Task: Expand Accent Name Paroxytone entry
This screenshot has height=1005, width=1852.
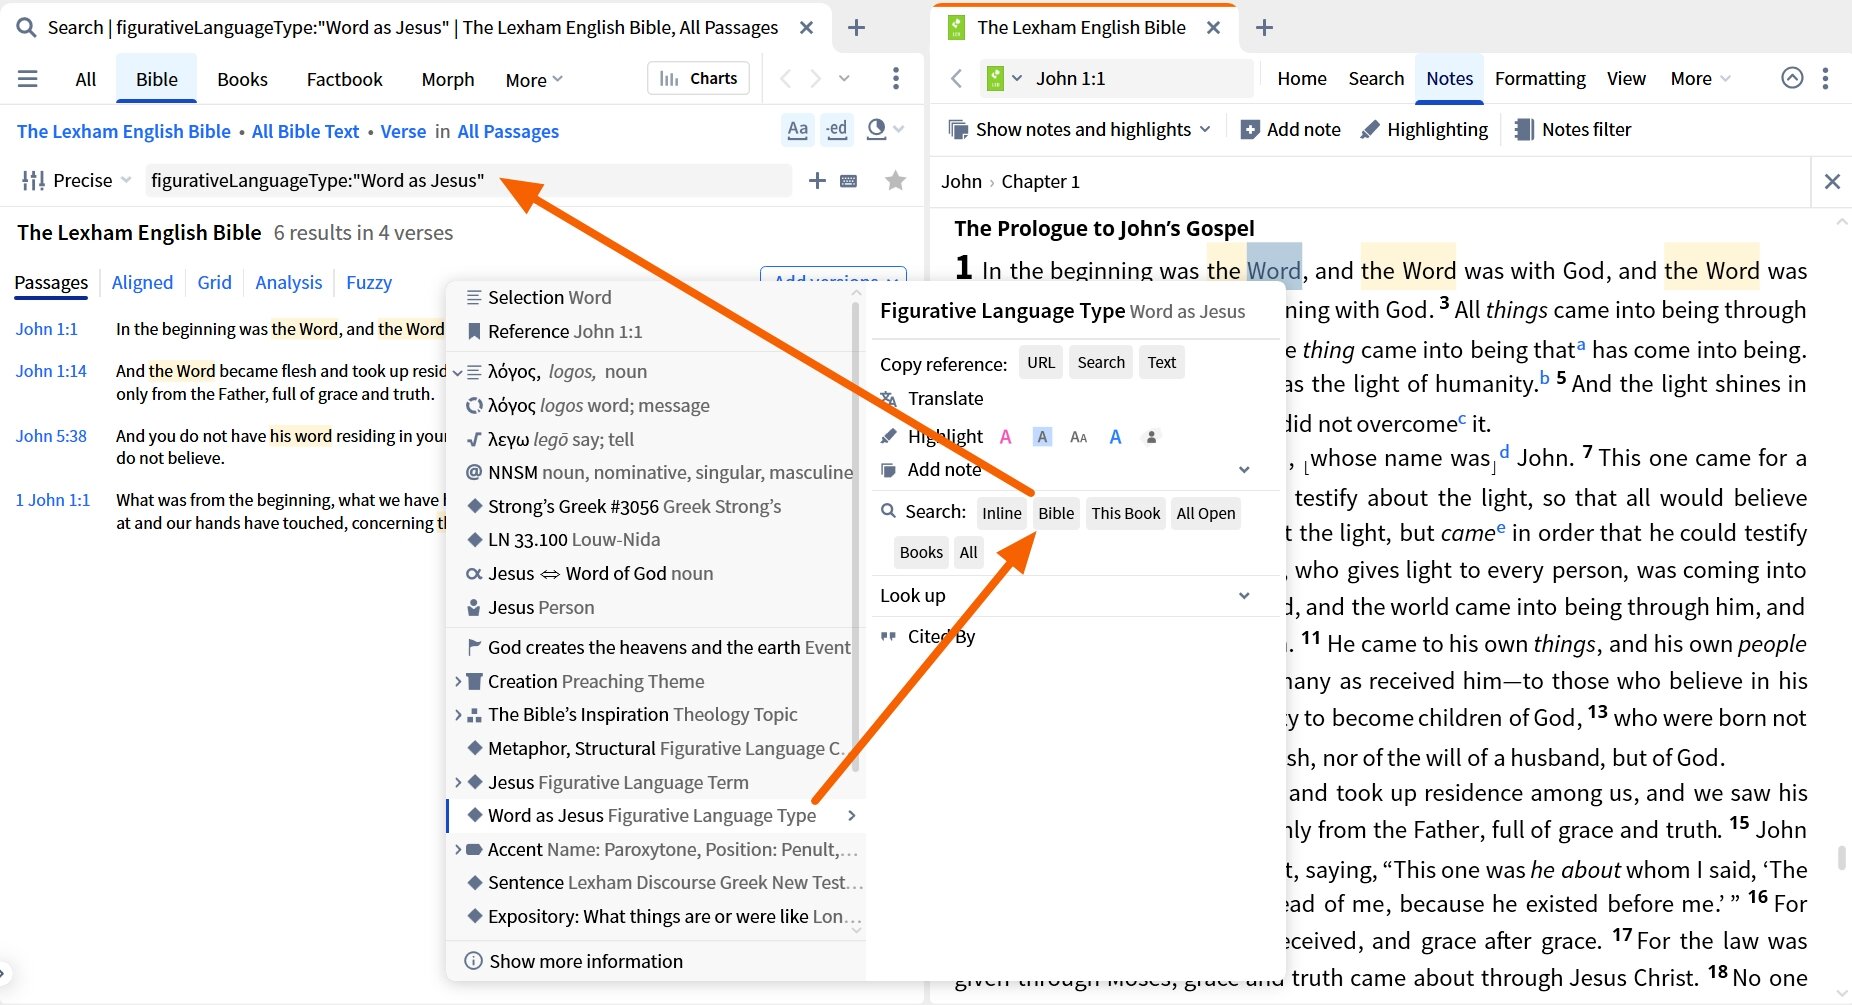Action: point(458,849)
